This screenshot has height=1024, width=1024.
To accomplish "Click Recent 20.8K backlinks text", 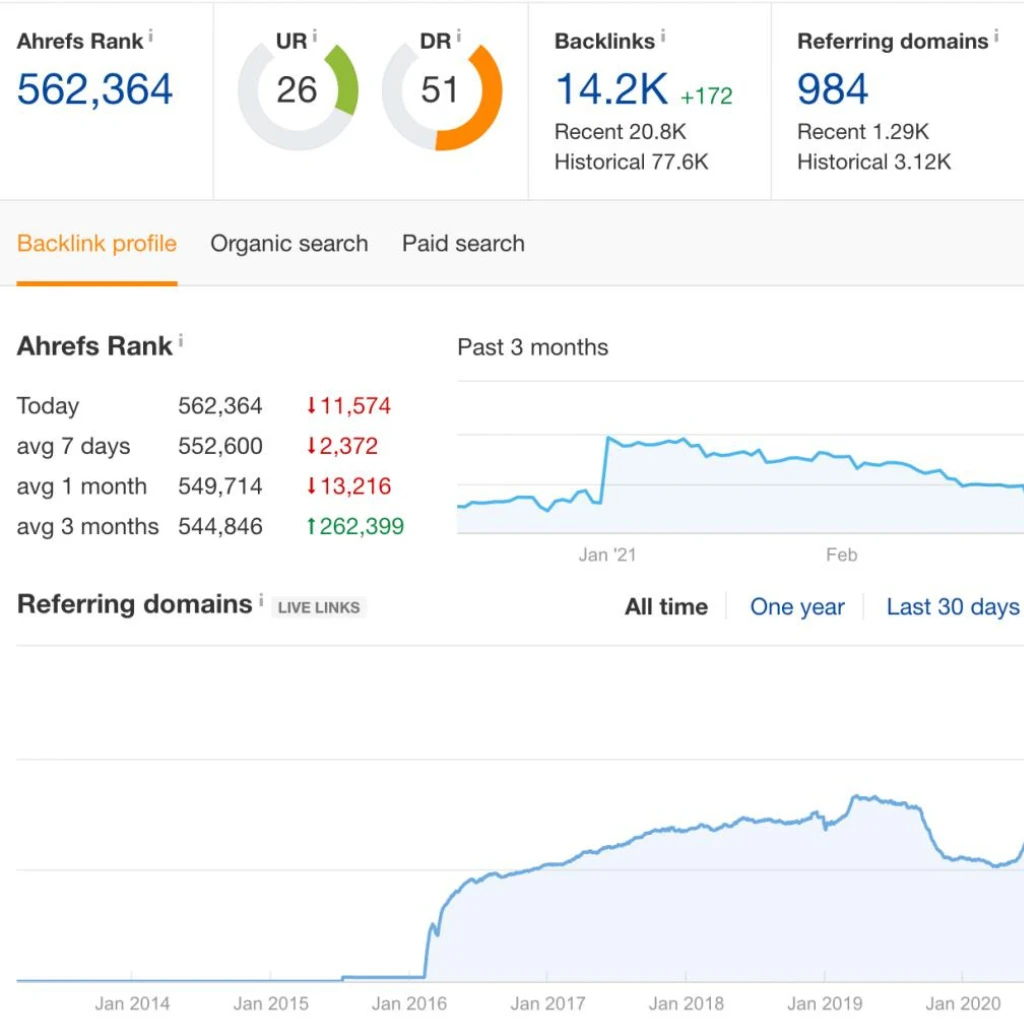I will pos(620,132).
